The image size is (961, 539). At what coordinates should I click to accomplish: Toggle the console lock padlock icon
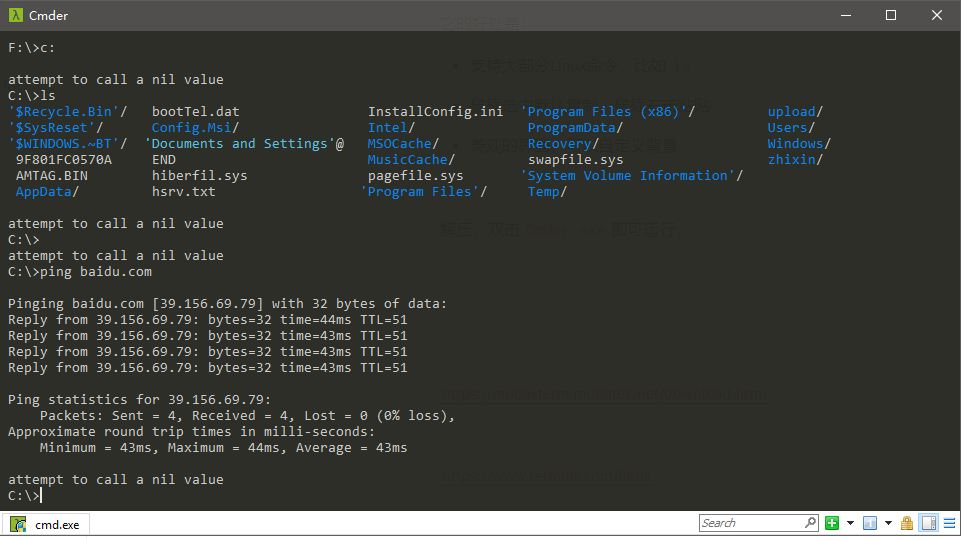pos(907,523)
